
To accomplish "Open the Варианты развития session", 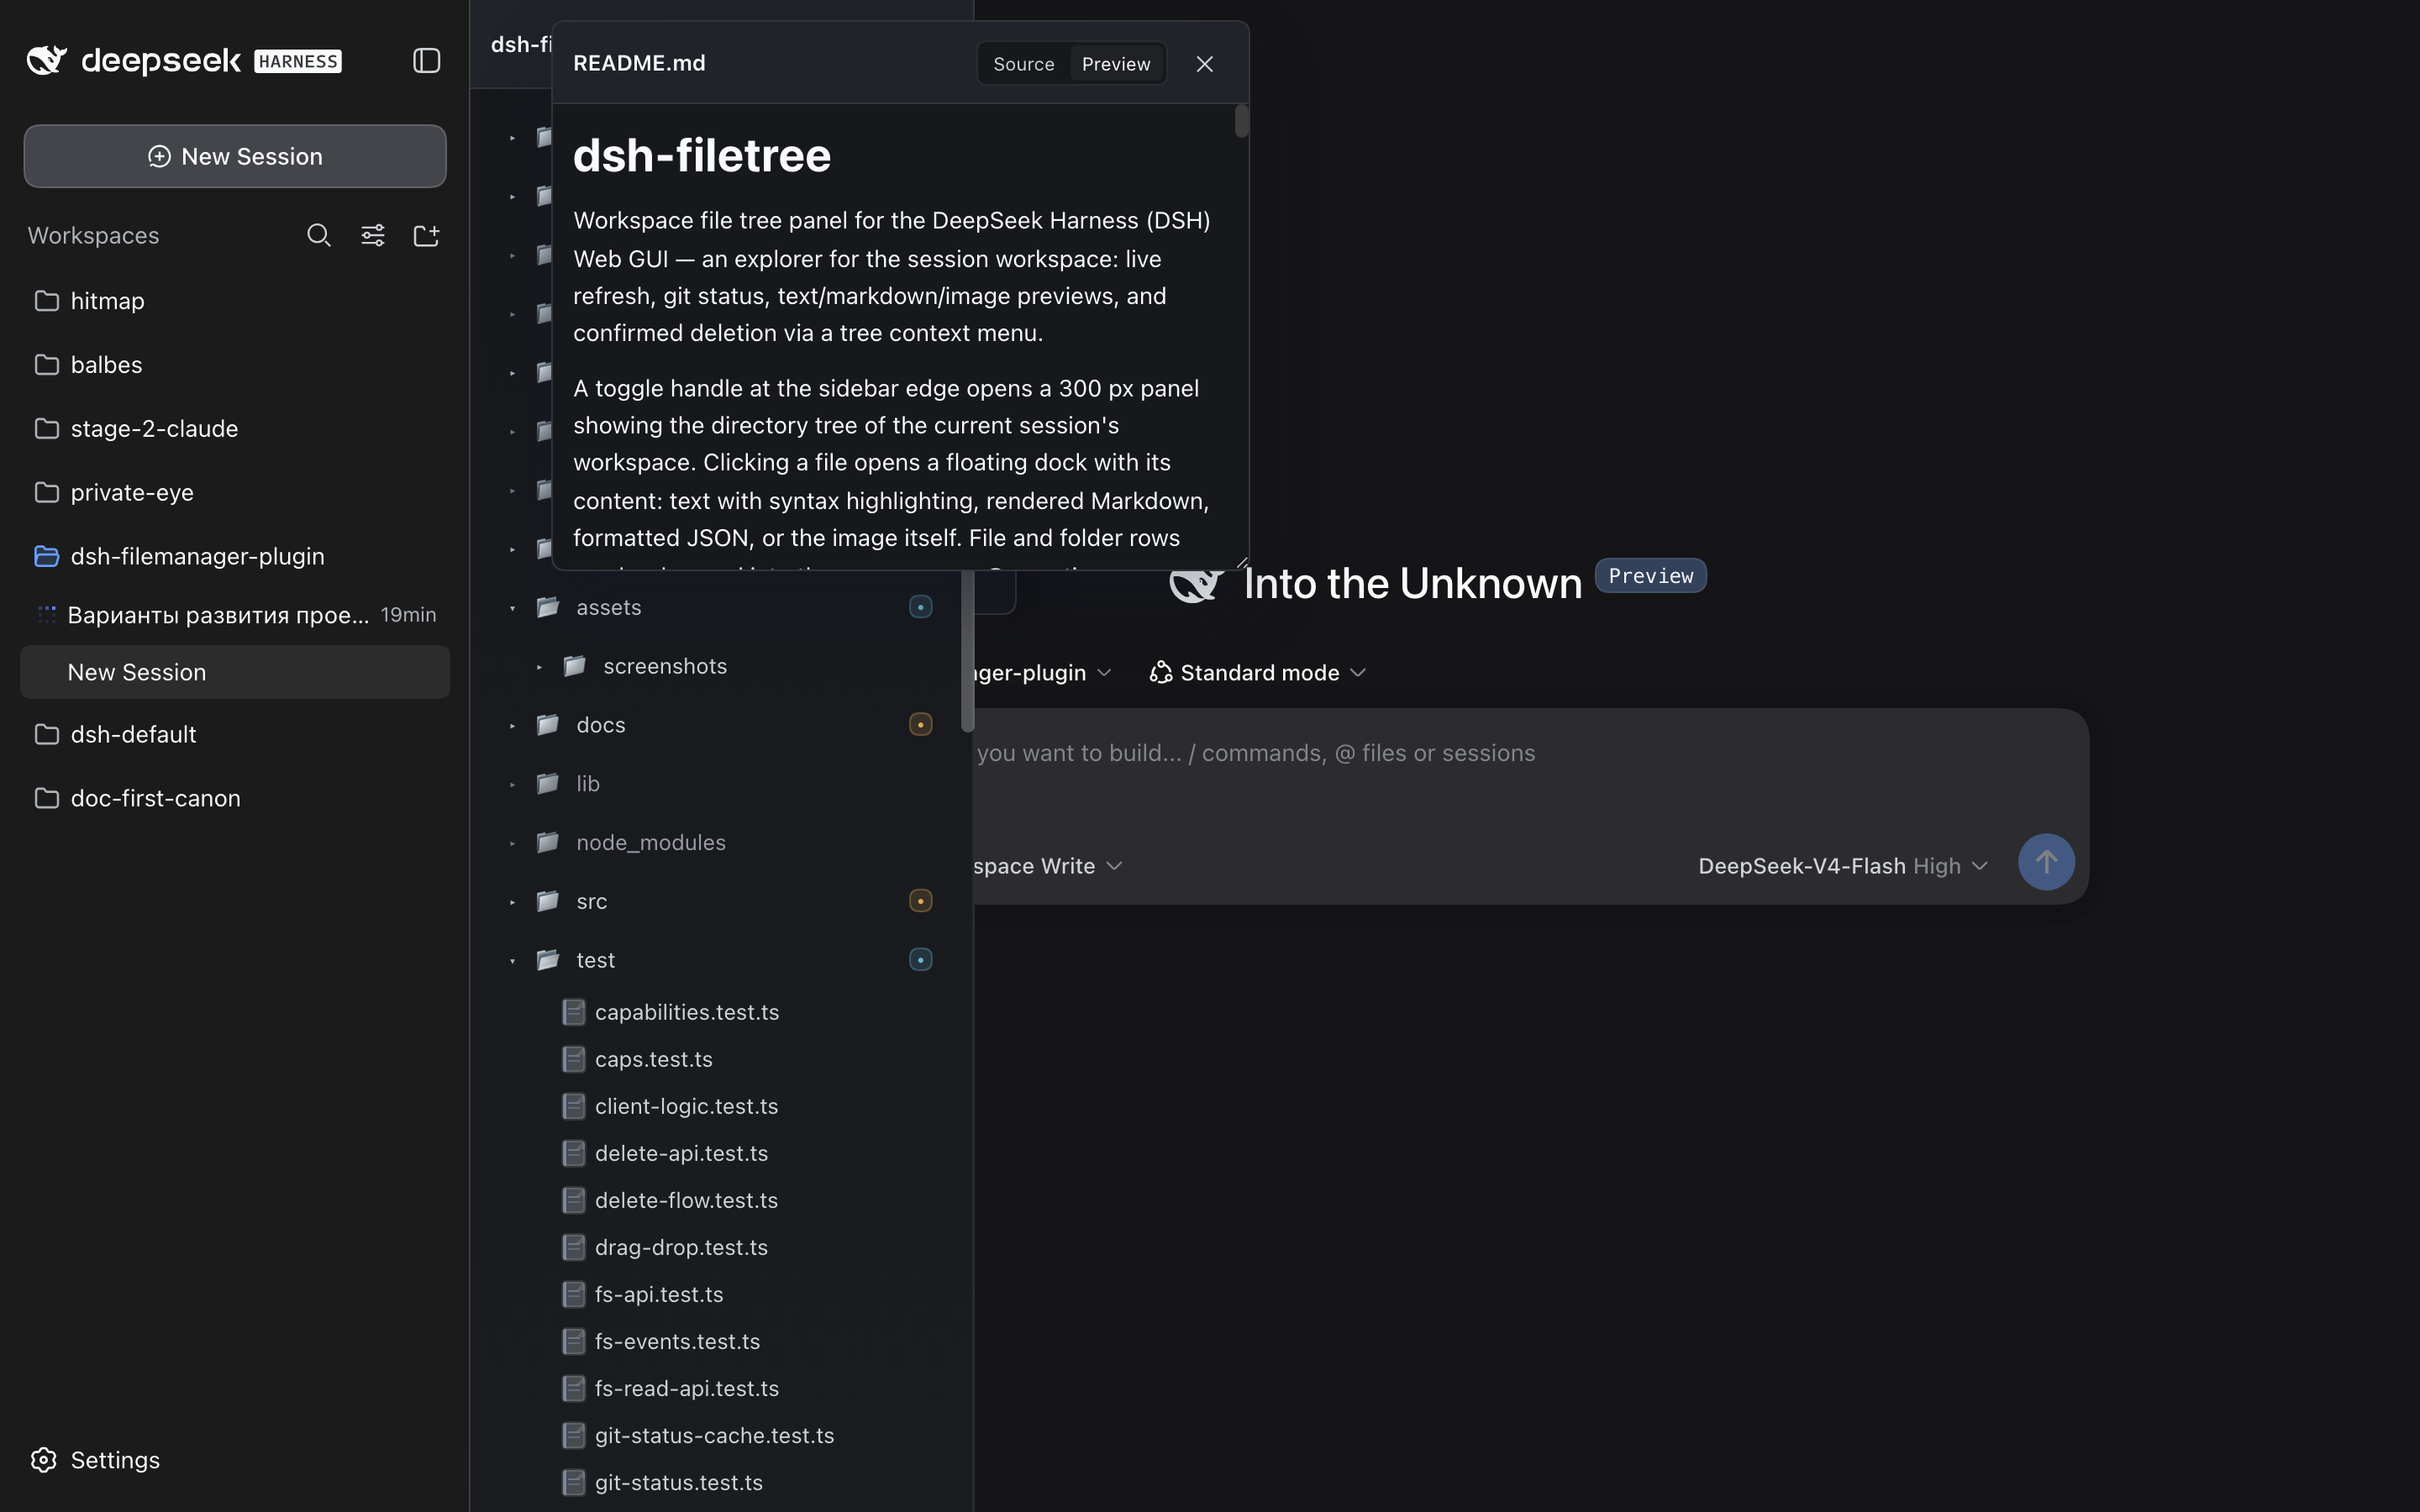I will coord(235,614).
